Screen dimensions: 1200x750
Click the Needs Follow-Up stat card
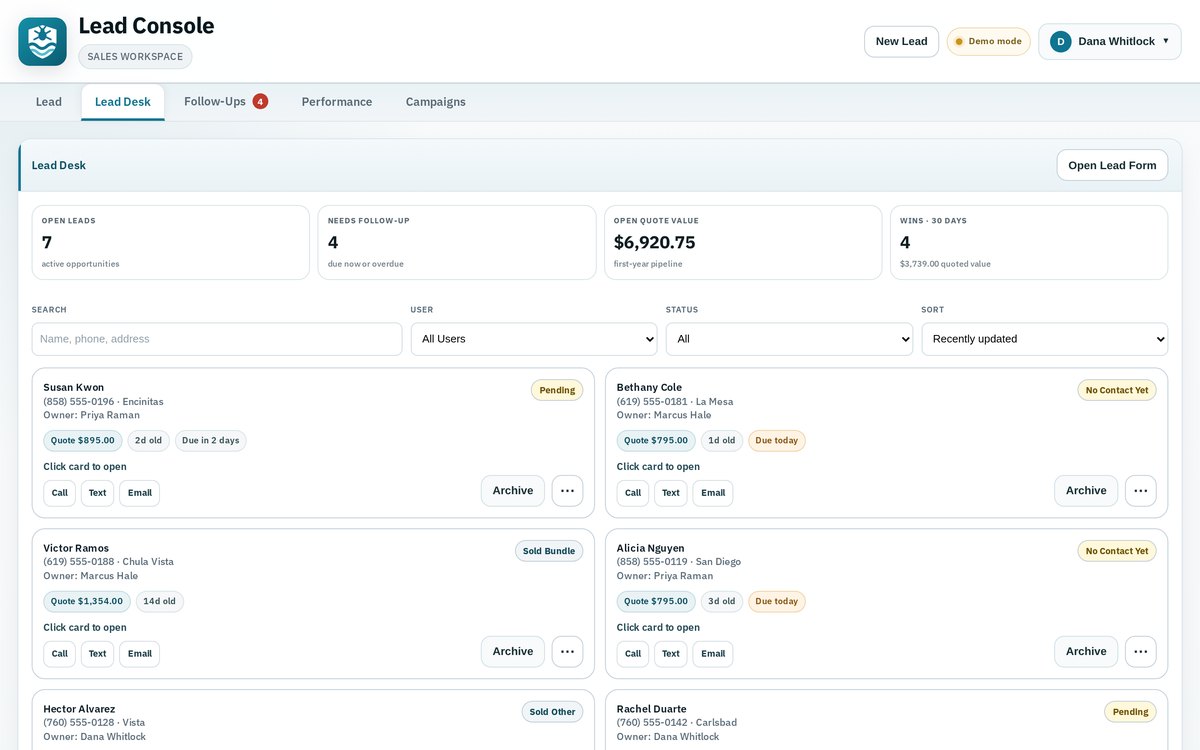[x=457, y=243]
